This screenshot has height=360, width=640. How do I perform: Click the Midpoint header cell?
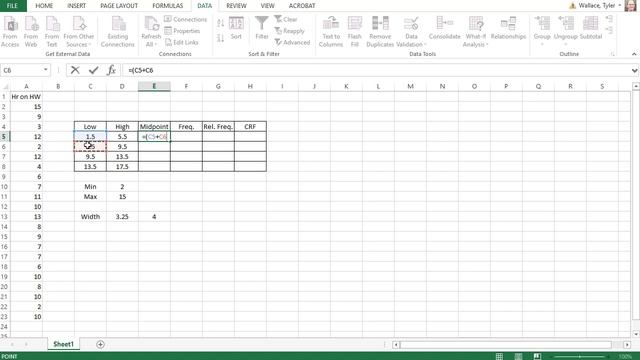click(x=154, y=127)
